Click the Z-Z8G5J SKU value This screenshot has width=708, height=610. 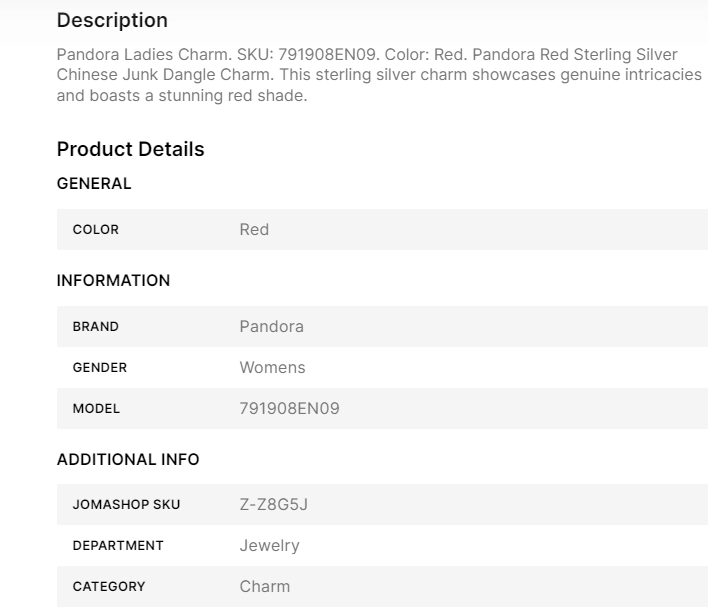point(273,505)
